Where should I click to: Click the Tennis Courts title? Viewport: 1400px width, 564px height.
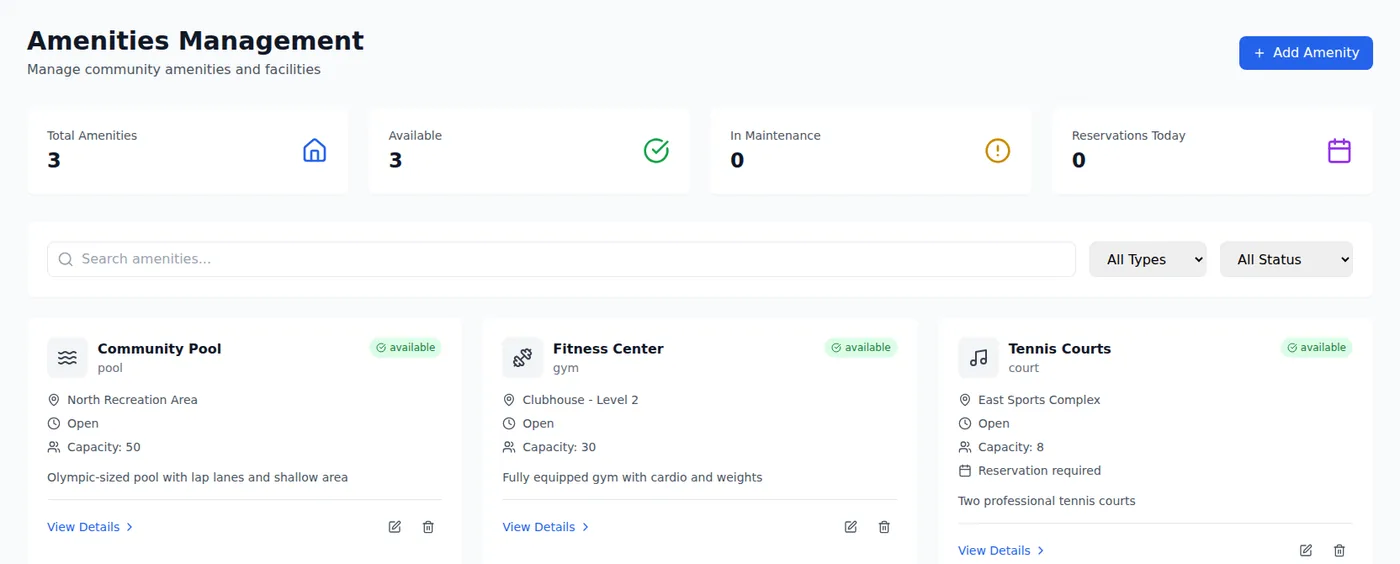coord(1059,349)
